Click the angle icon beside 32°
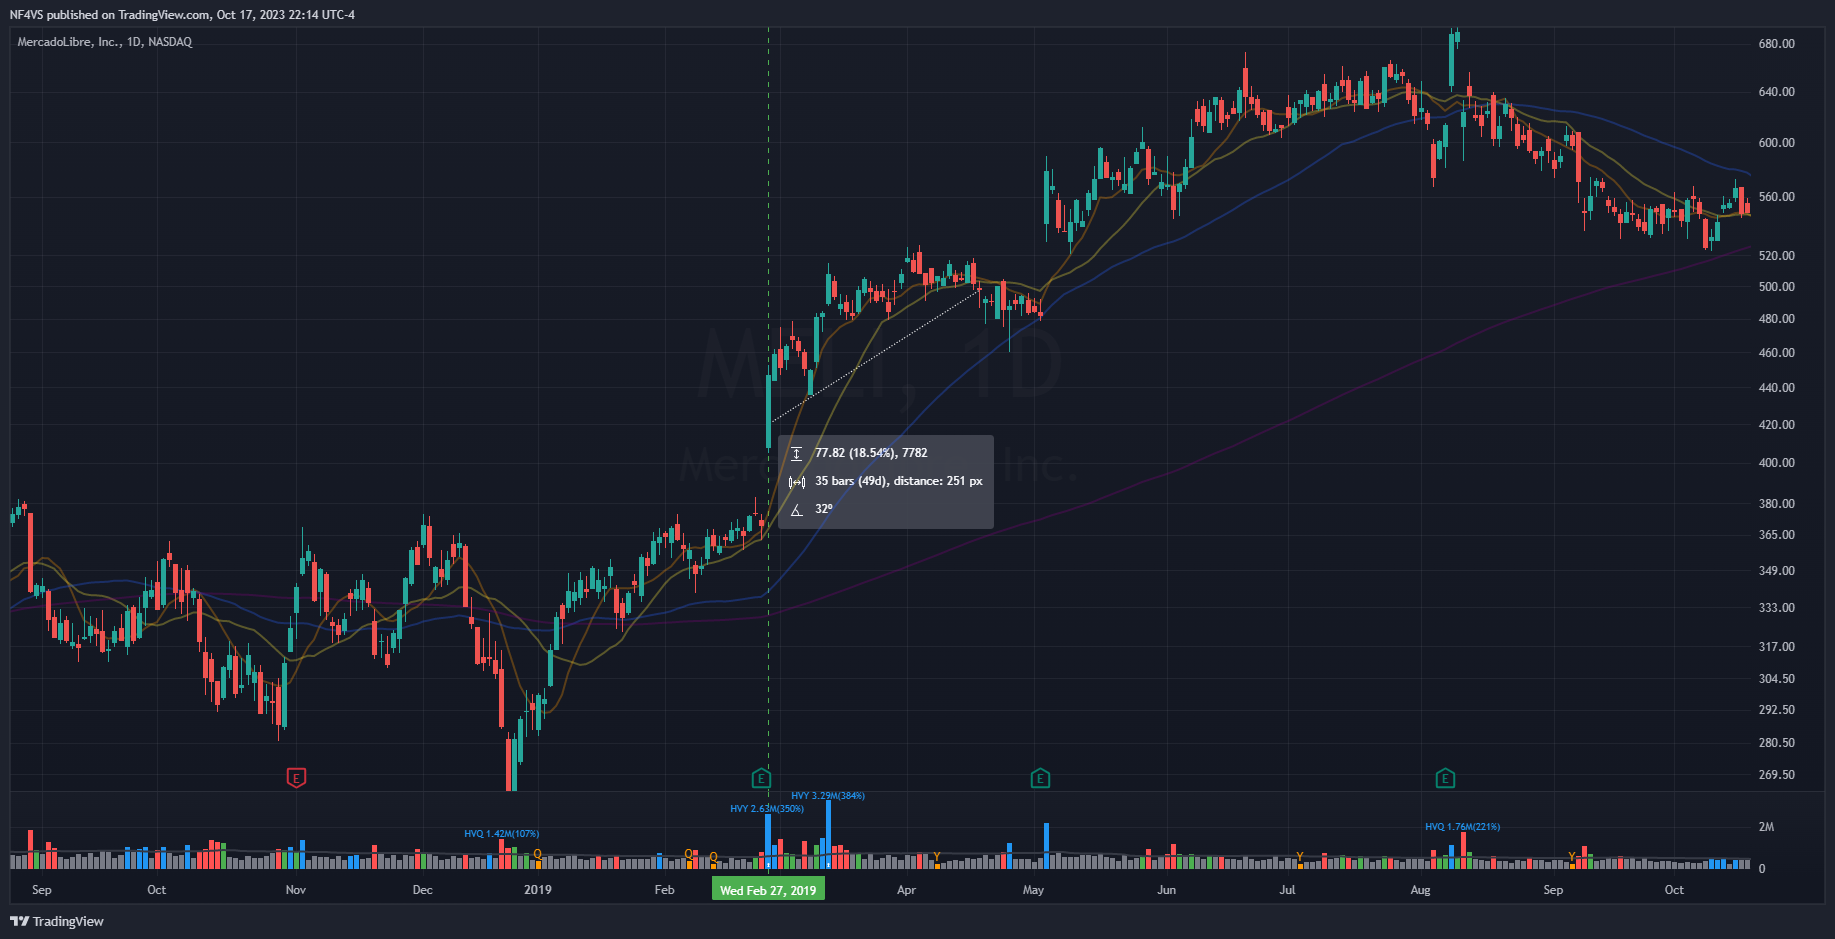Viewport: 1835px width, 939px height. coord(797,510)
